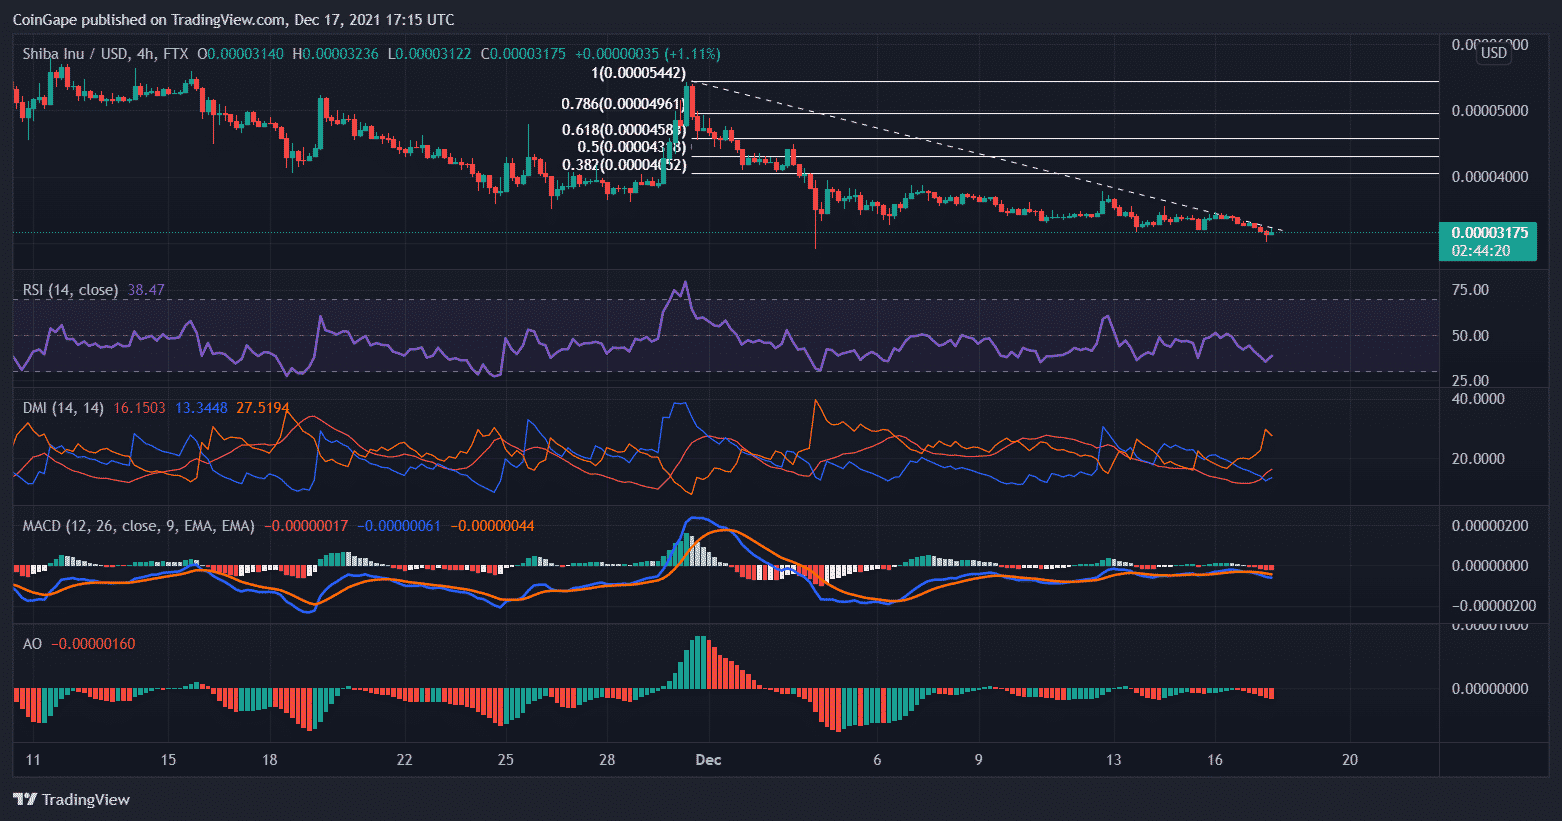Select the RSI (14, close) indicator legend
The width and height of the screenshot is (1562, 821).
70,290
